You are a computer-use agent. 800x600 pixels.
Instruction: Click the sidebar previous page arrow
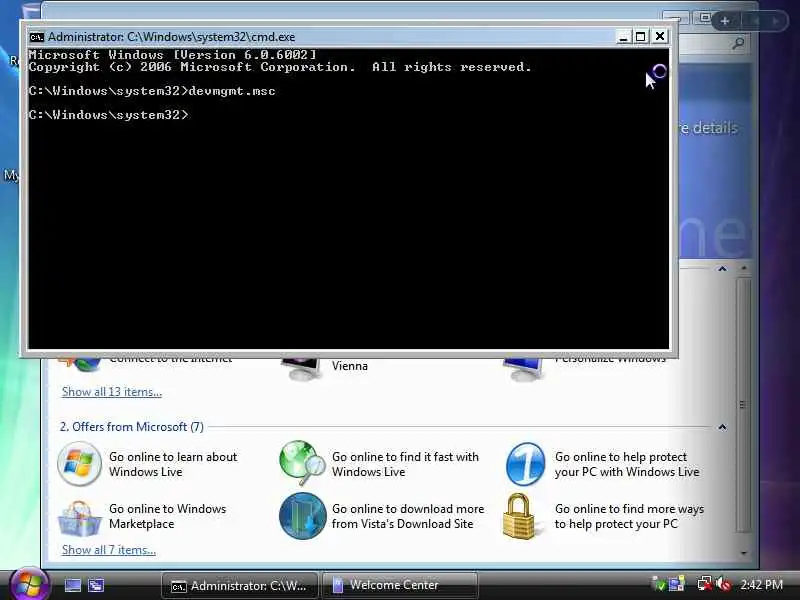[x=755, y=21]
